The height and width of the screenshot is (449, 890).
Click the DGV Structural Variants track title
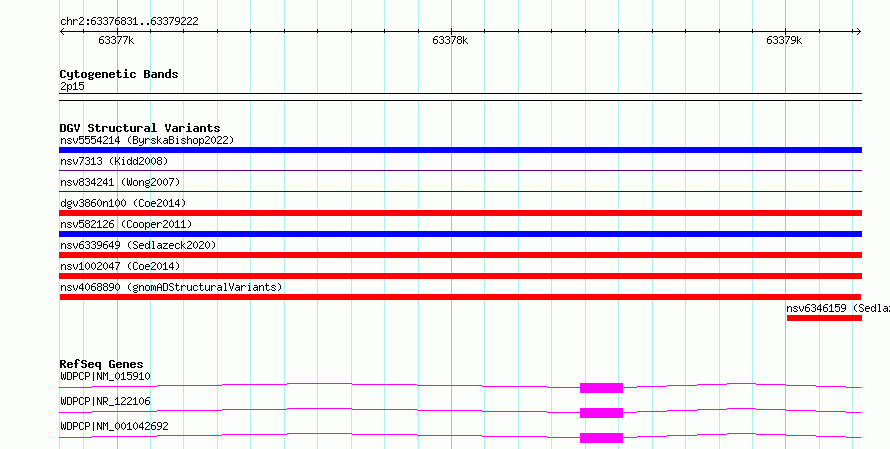(140, 128)
